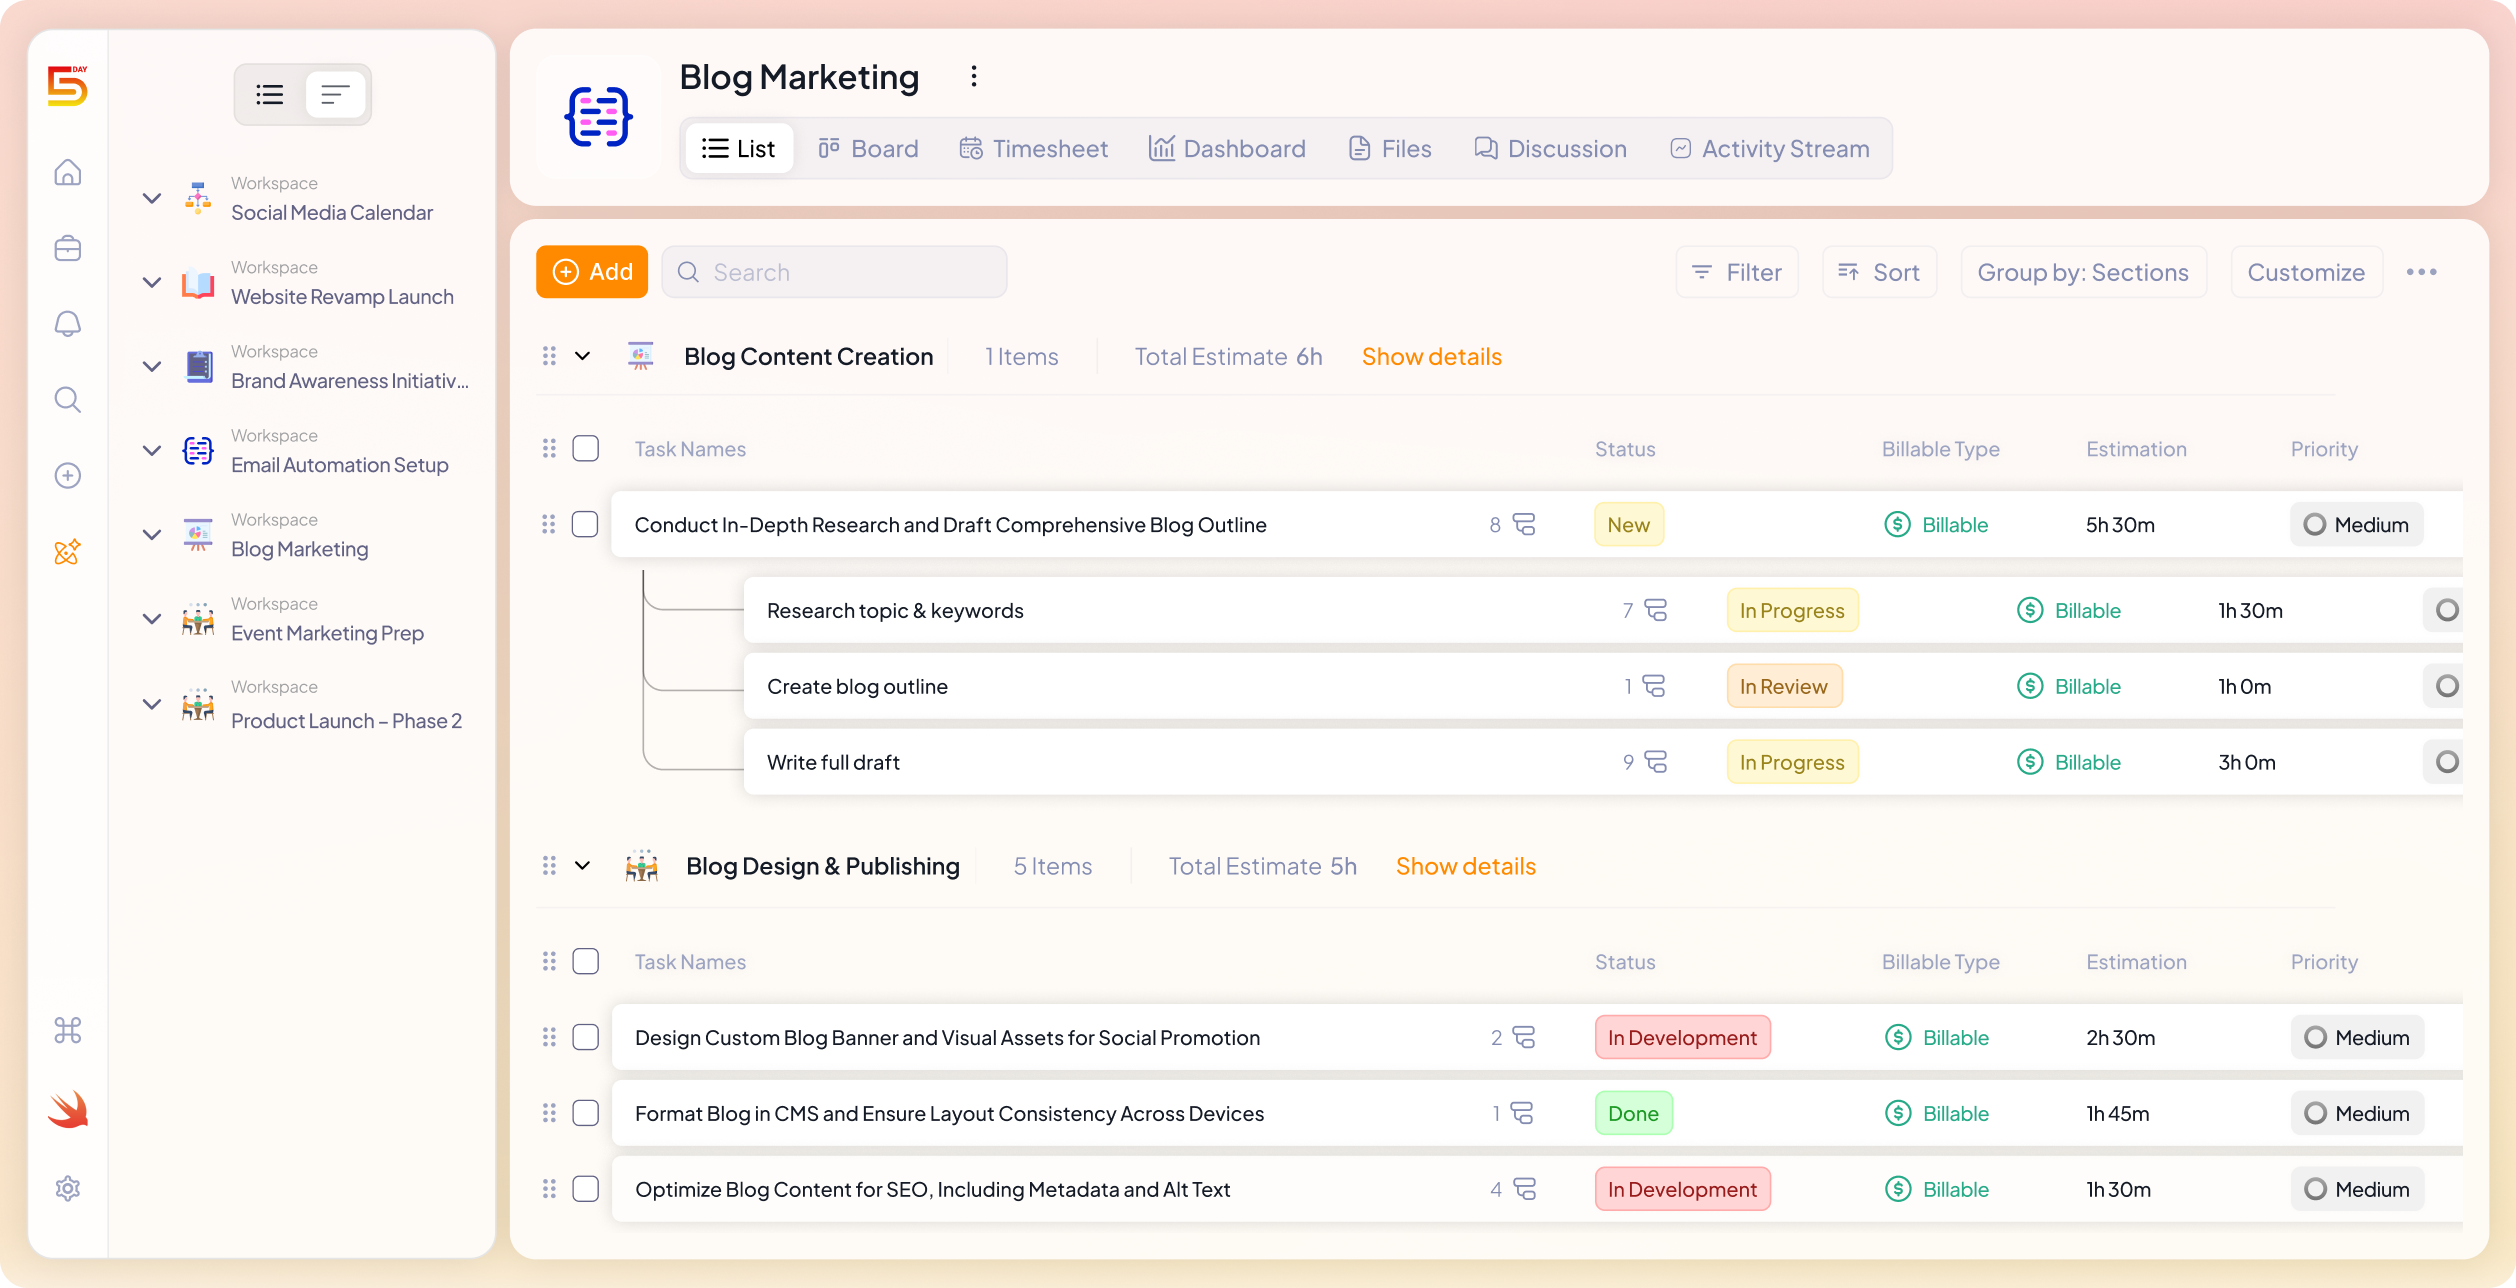The image size is (2516, 1288).
Task: Click Show details for Blog Design & Publishing
Action: (1466, 866)
